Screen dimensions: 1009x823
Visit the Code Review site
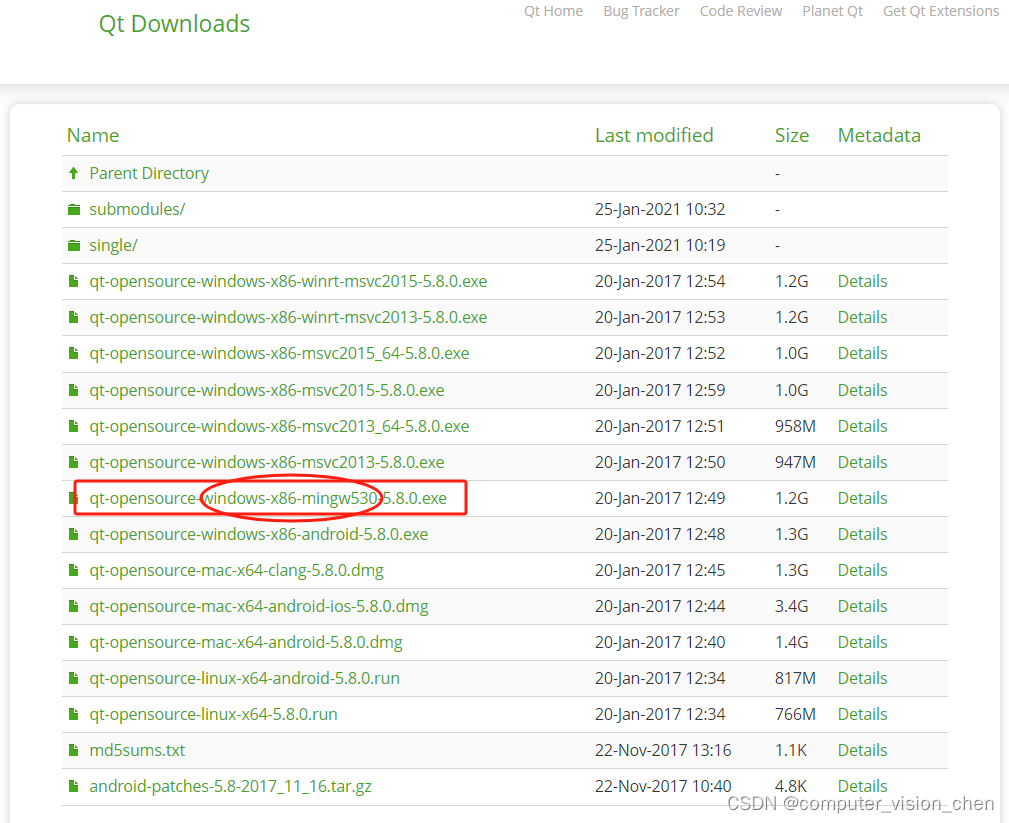741,11
